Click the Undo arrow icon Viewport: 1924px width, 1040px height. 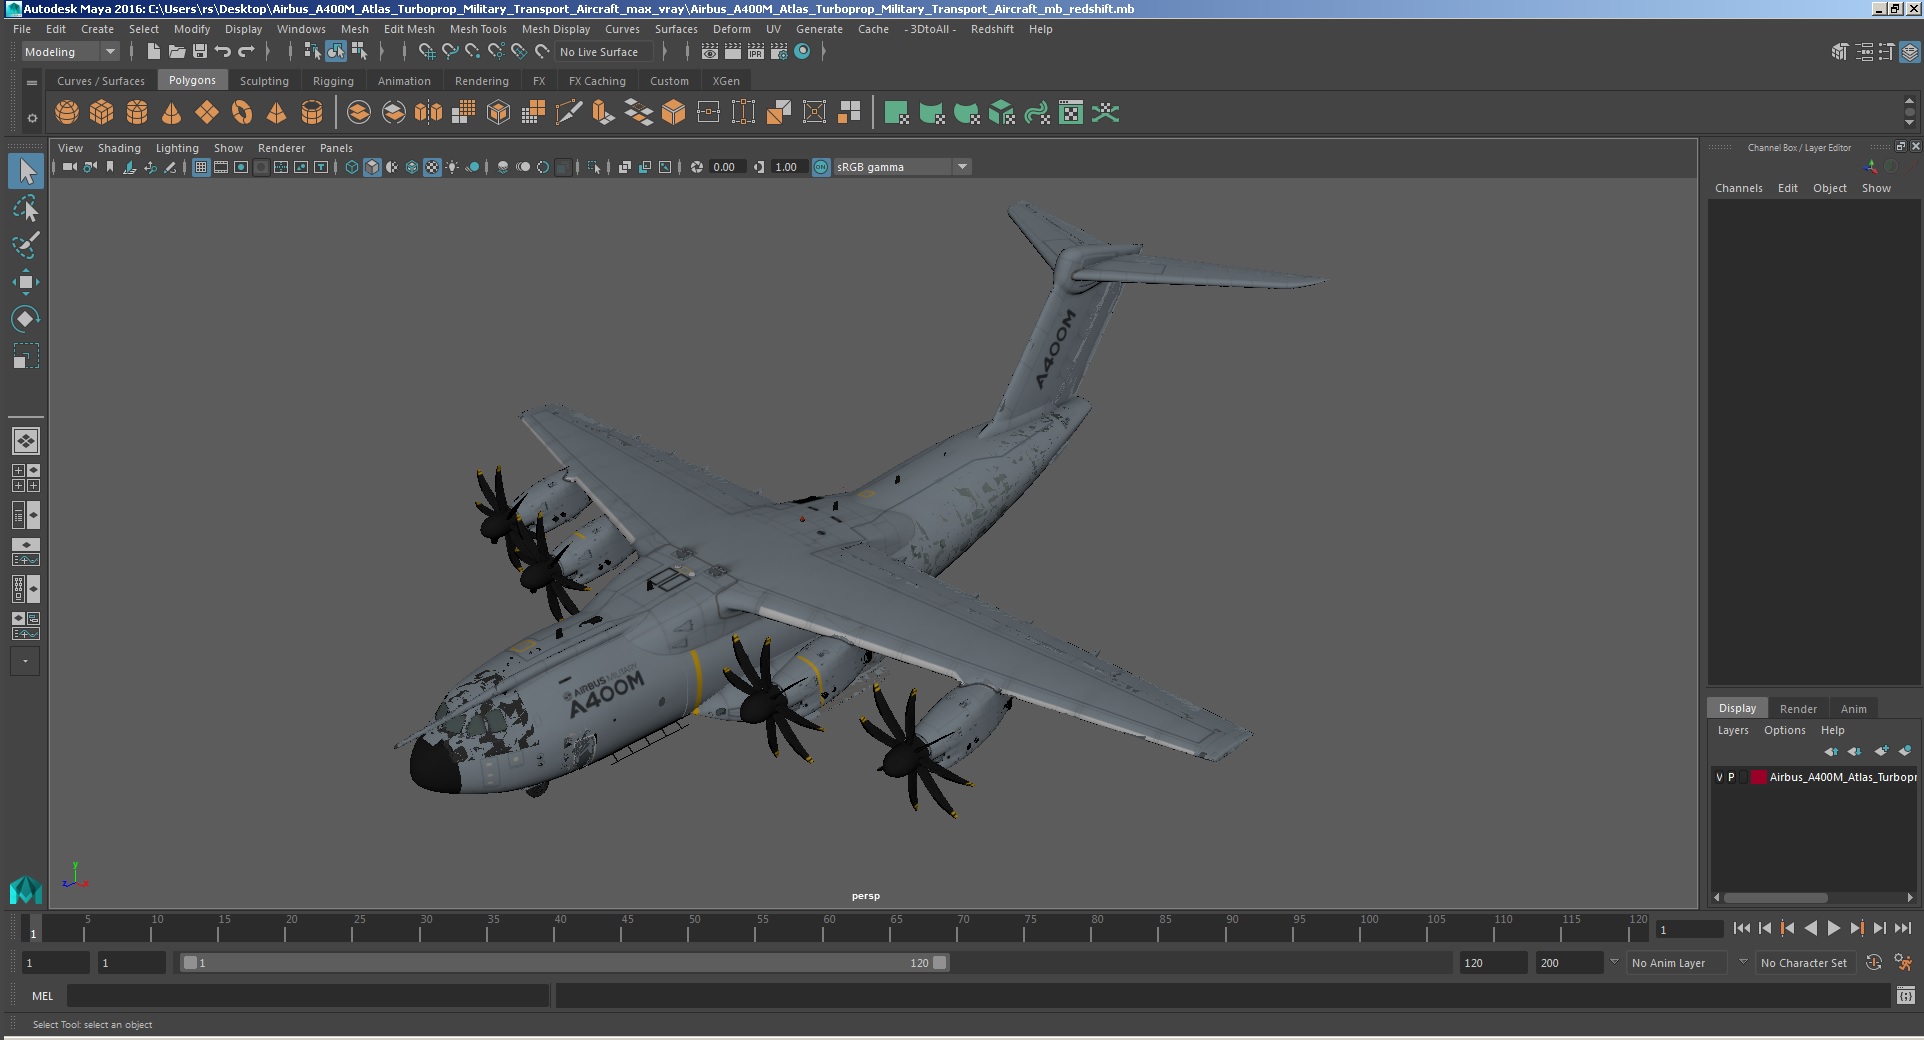click(223, 52)
